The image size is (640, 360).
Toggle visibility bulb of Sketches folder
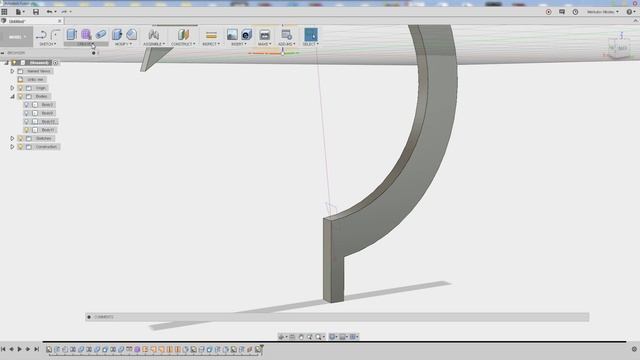coord(20,138)
